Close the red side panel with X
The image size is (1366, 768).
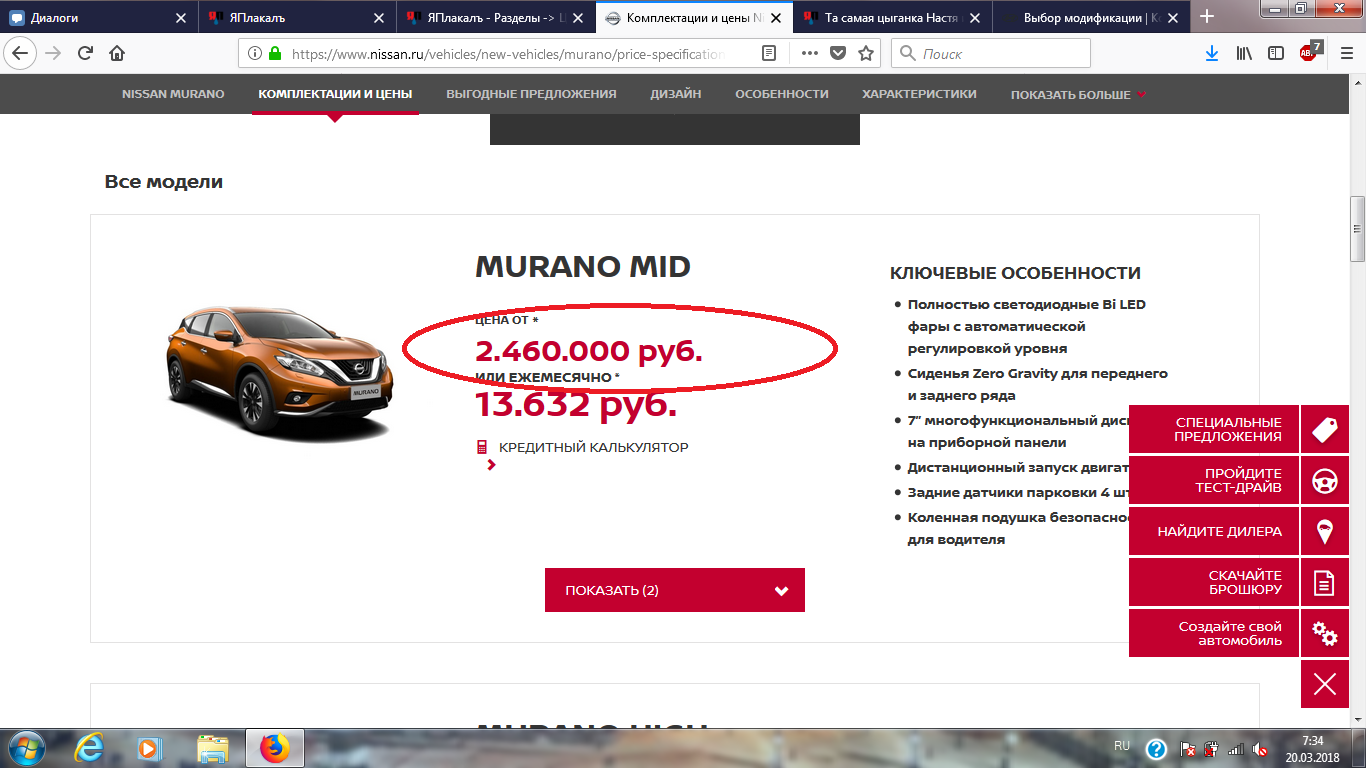point(1324,684)
